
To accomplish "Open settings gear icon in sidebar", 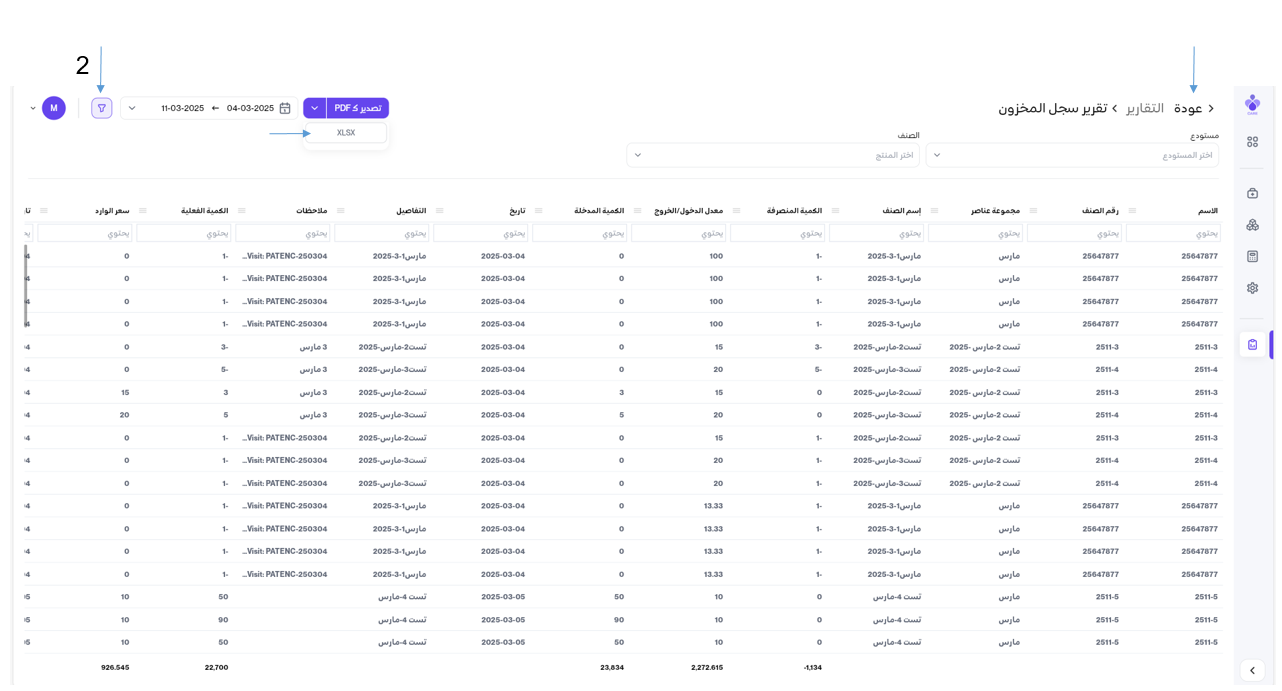I will 1252,288.
